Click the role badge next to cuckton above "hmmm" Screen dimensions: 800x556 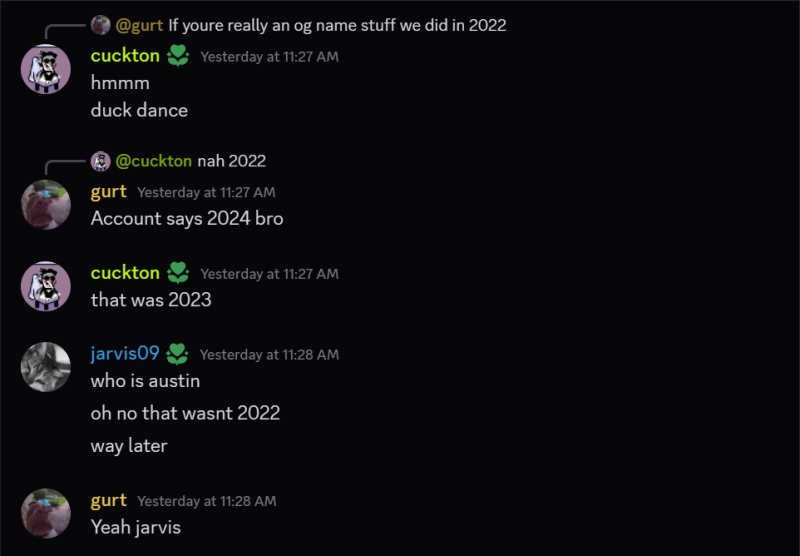[178, 56]
